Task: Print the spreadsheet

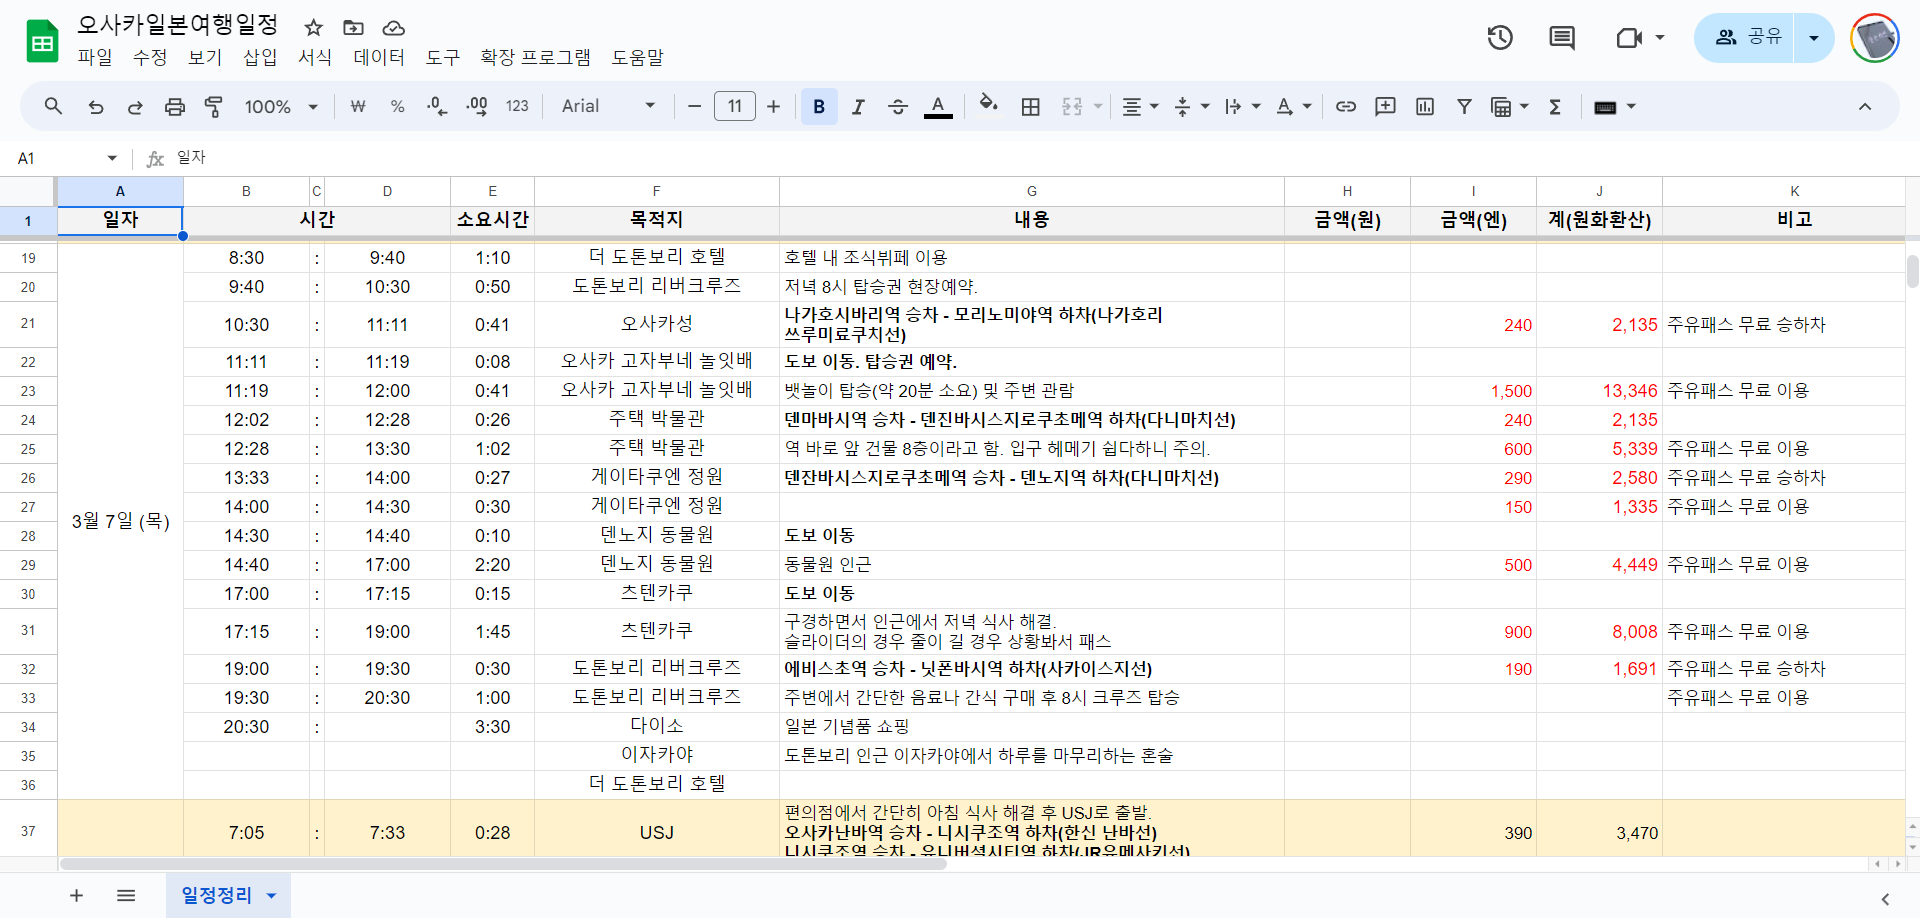Action: click(x=175, y=106)
